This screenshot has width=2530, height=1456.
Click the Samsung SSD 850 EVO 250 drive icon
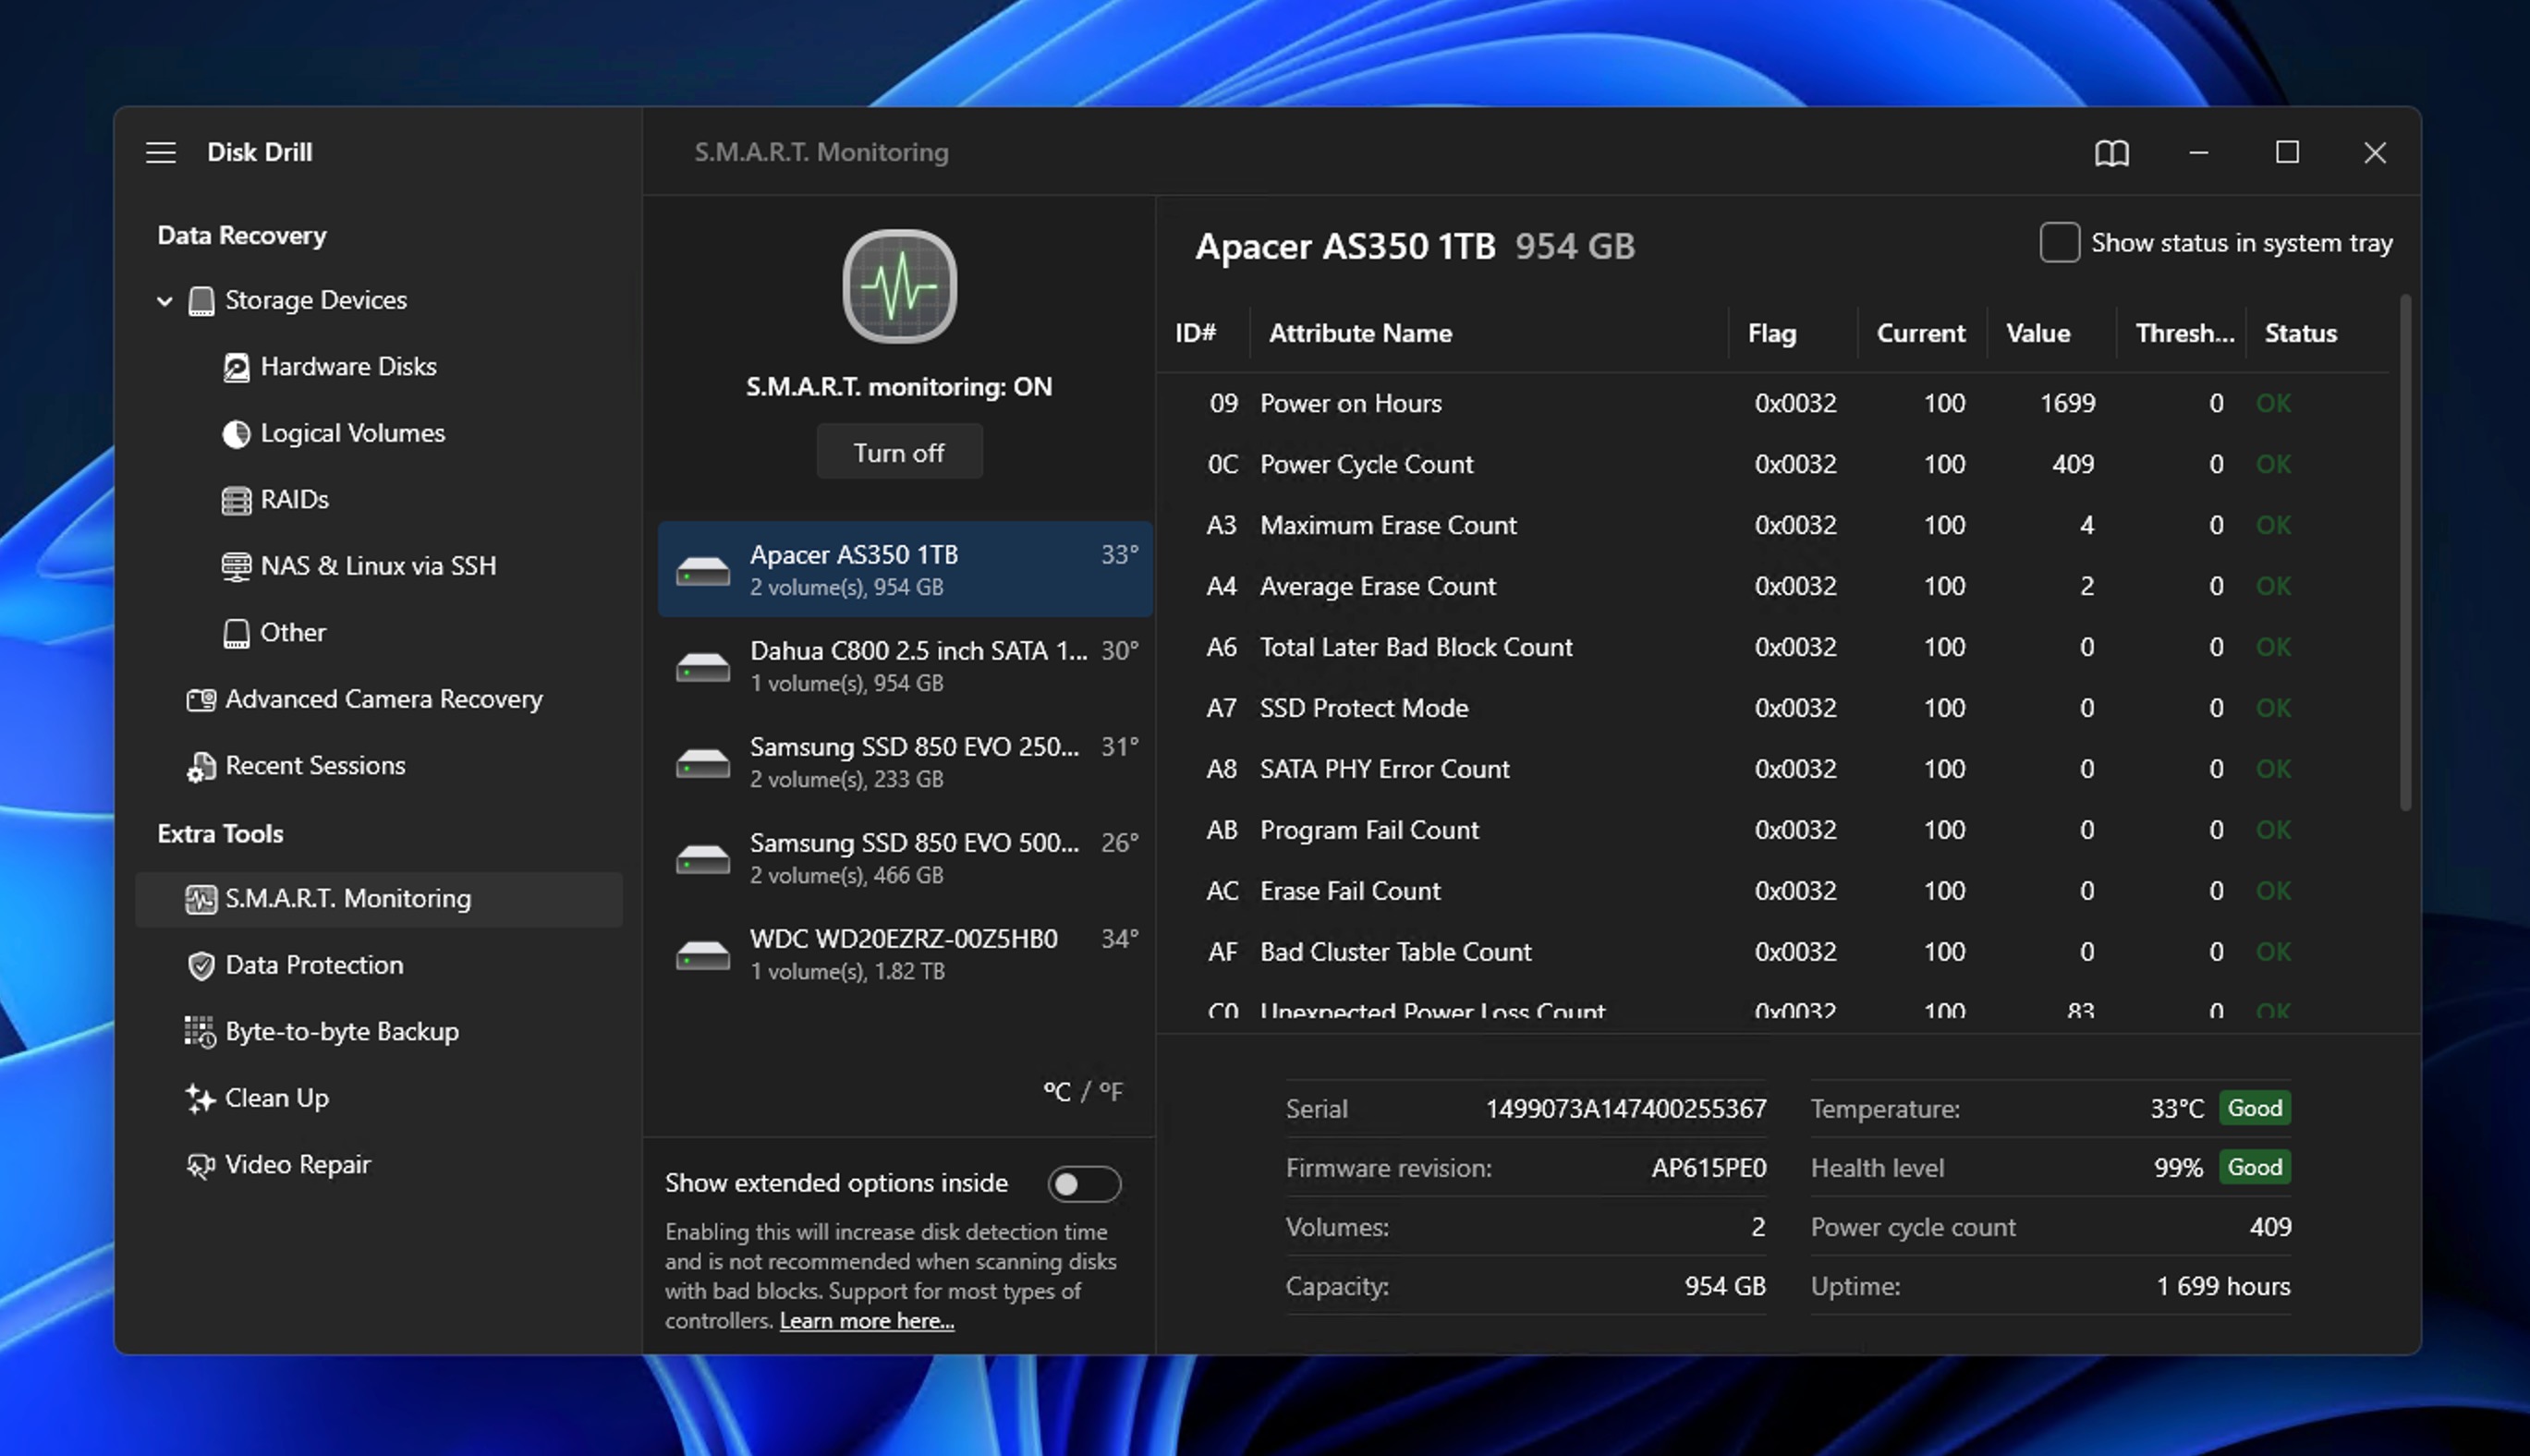[x=703, y=762]
